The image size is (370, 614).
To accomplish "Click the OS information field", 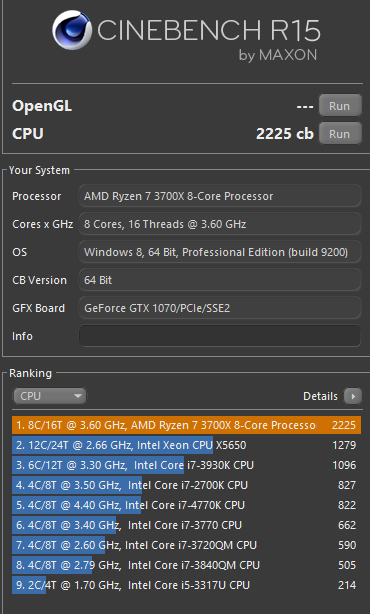I will click(220, 252).
